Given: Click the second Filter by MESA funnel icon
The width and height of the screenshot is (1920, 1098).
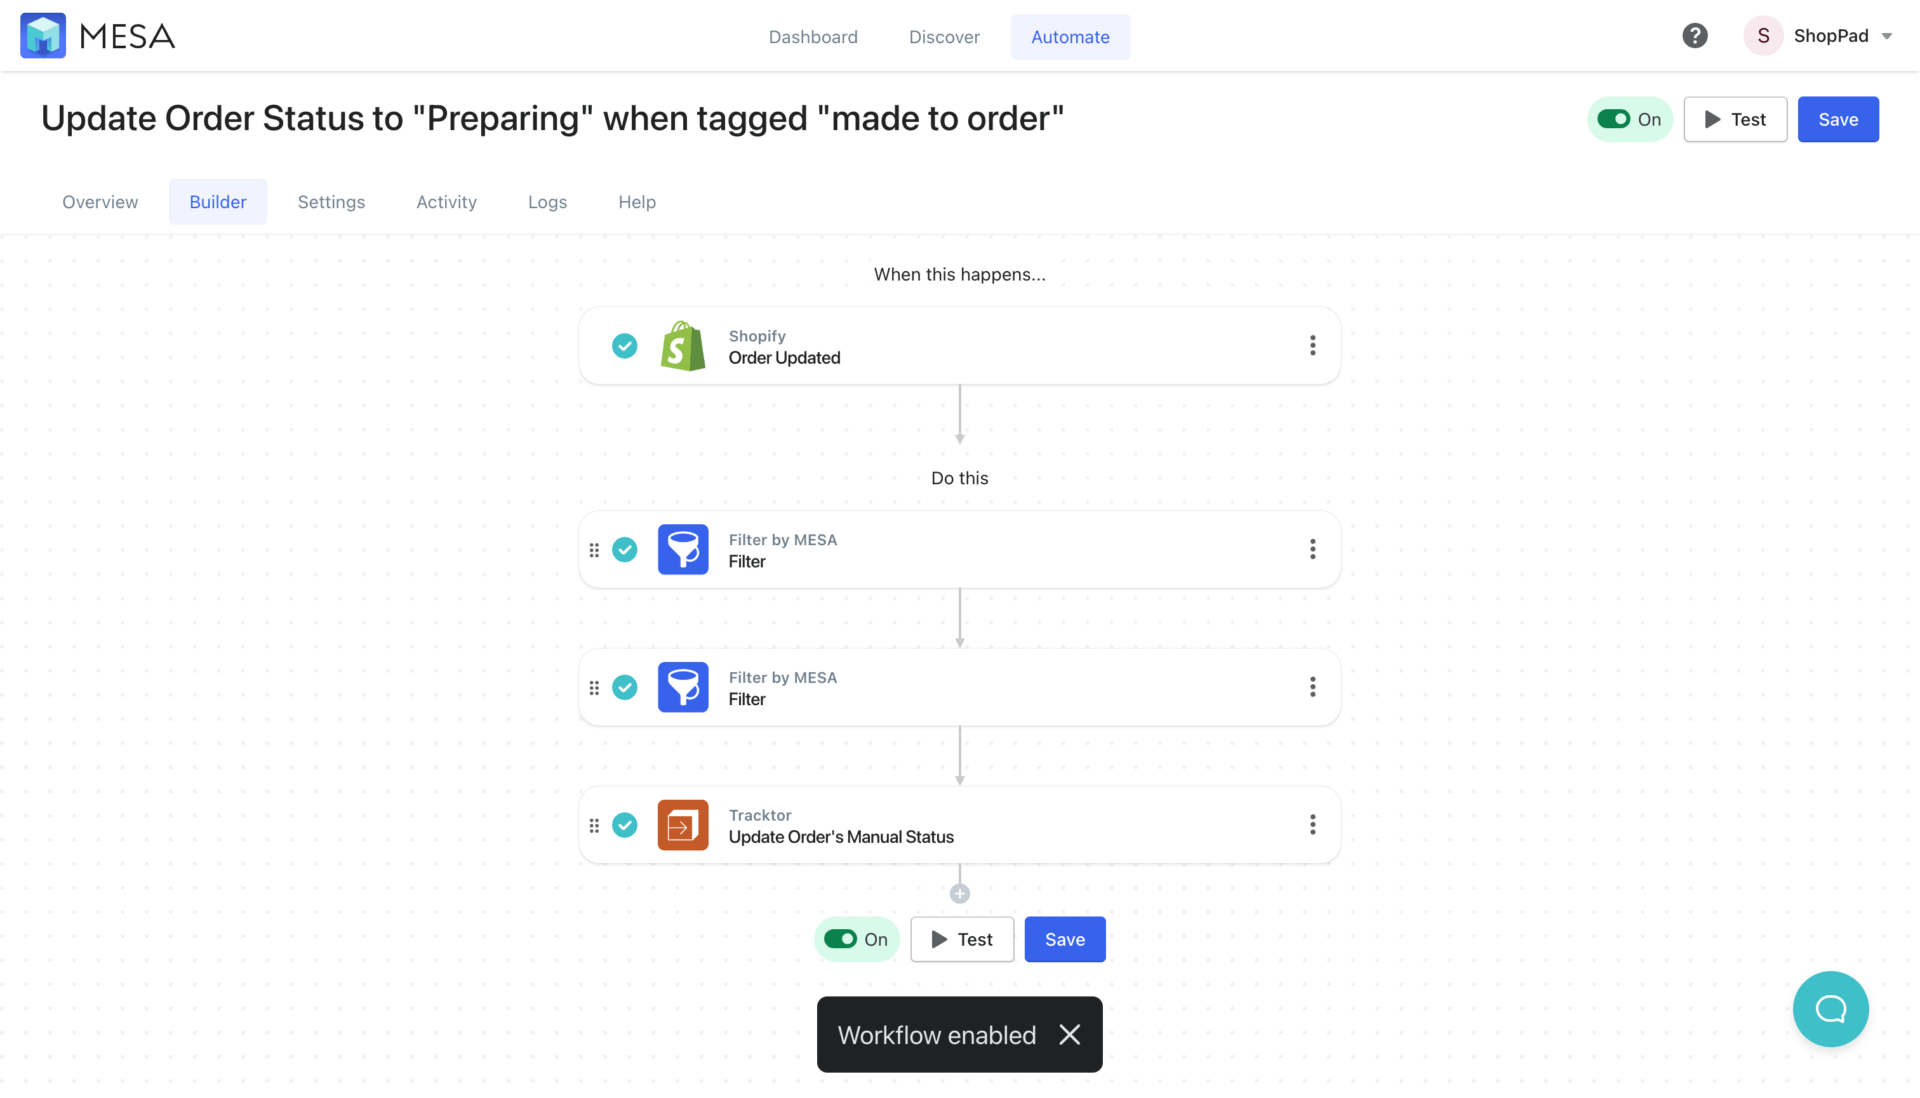Looking at the screenshot, I should click(x=683, y=687).
